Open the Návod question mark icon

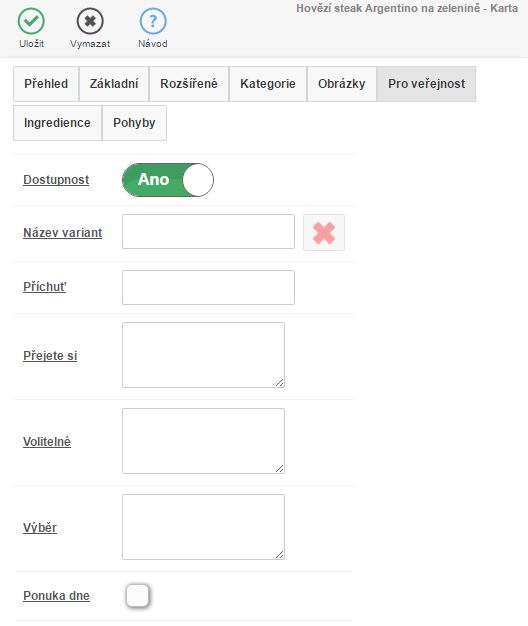[x=153, y=21]
